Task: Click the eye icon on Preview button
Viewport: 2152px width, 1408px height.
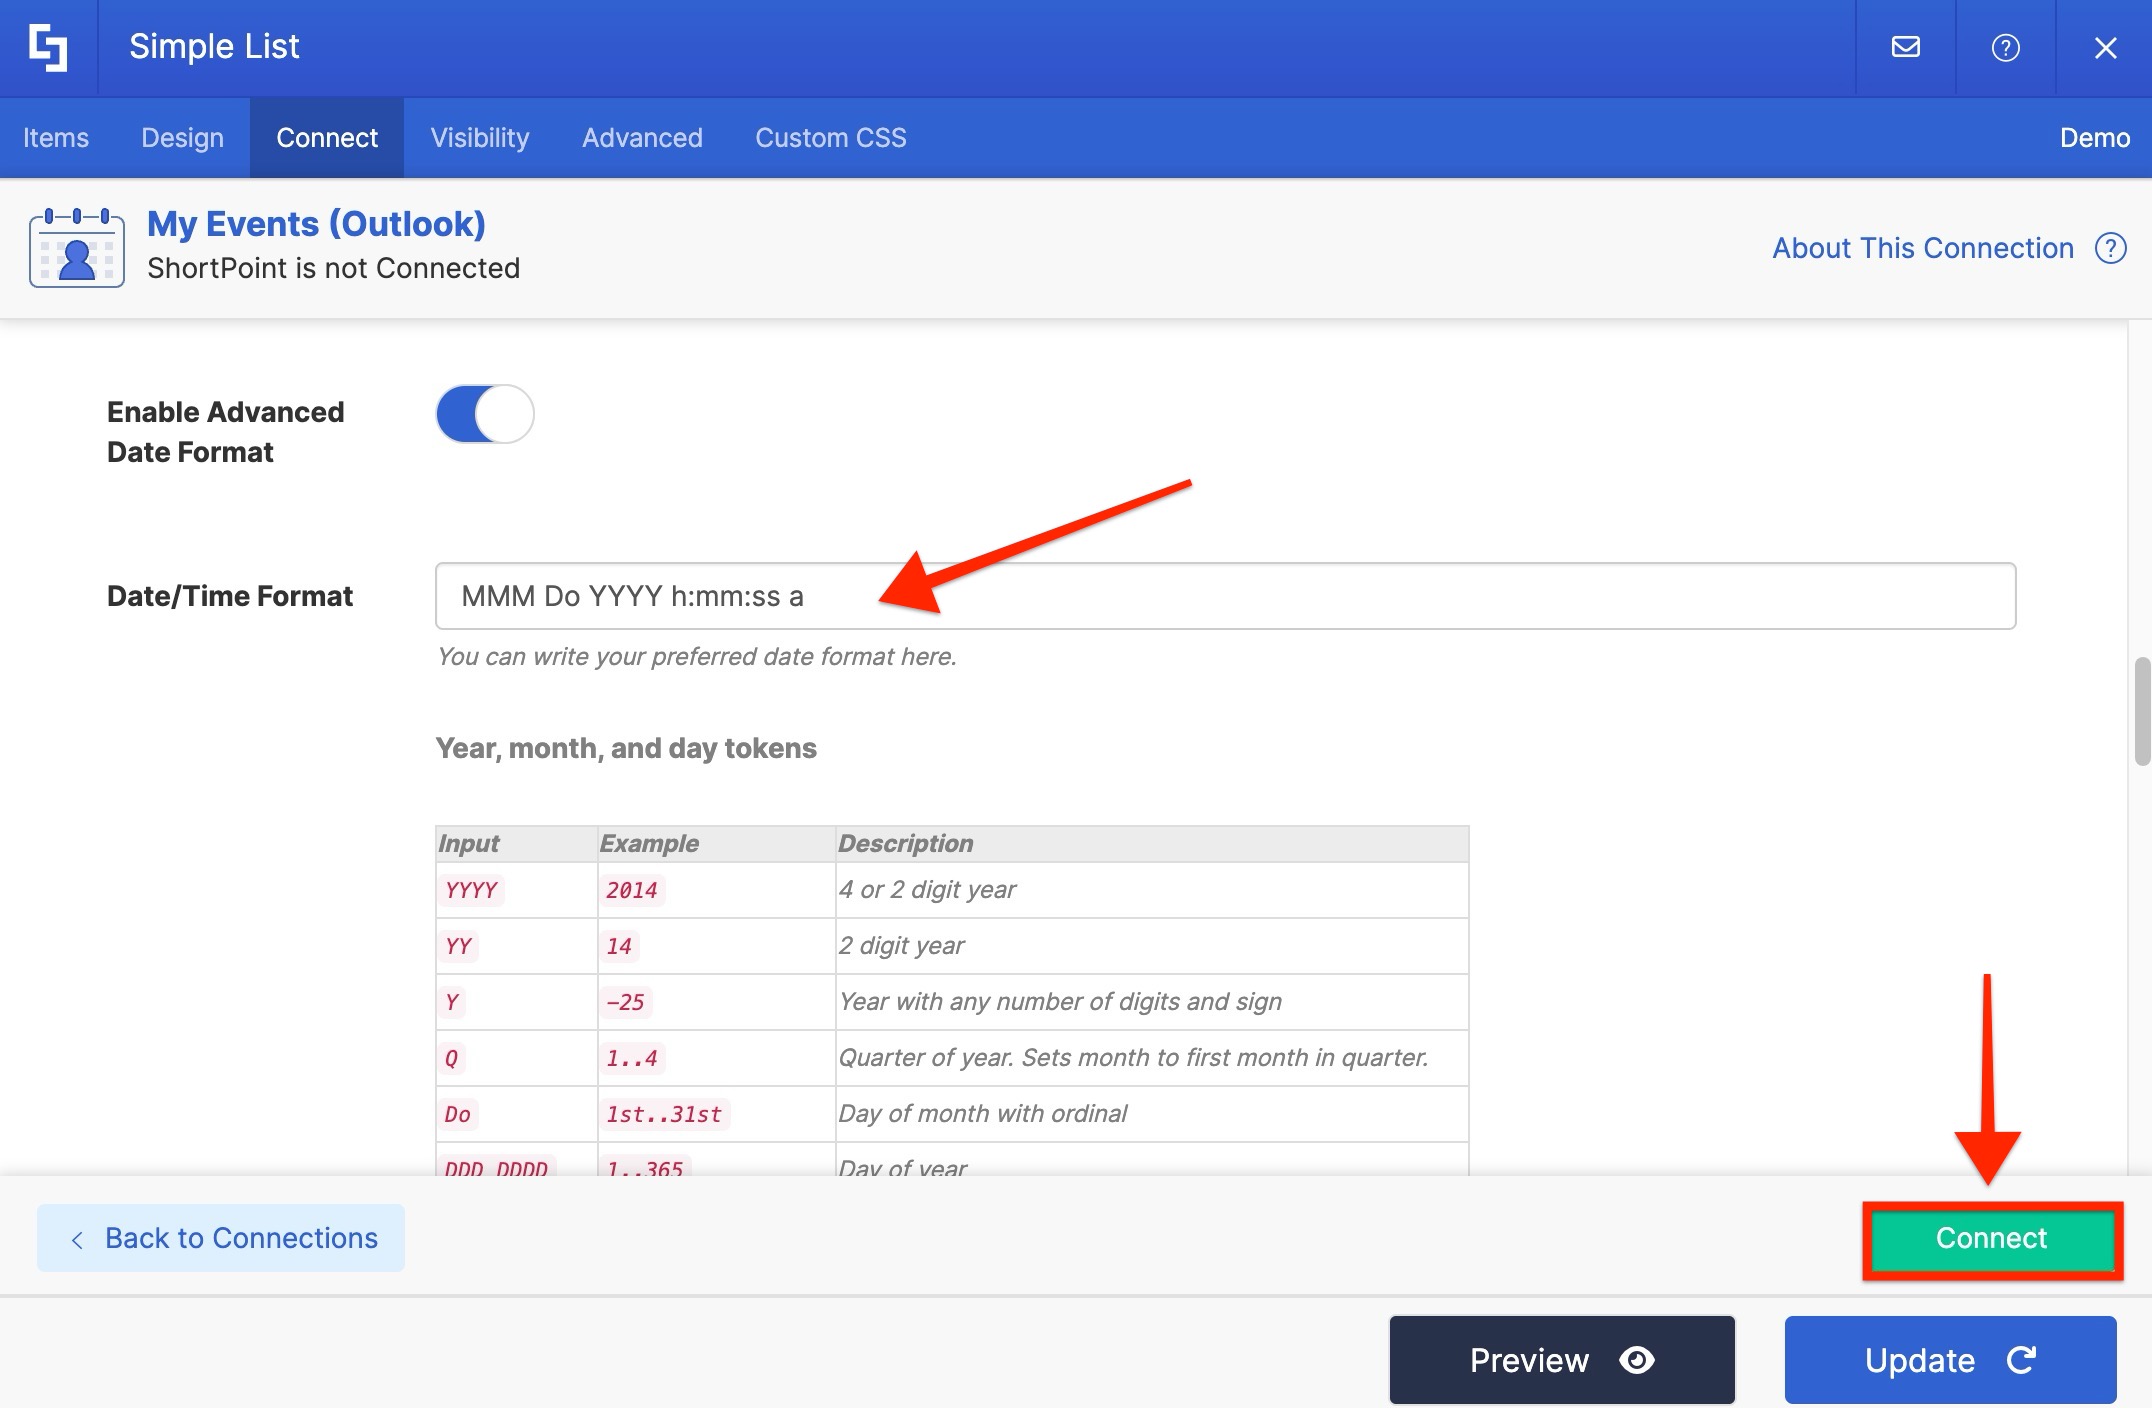Action: tap(1637, 1359)
